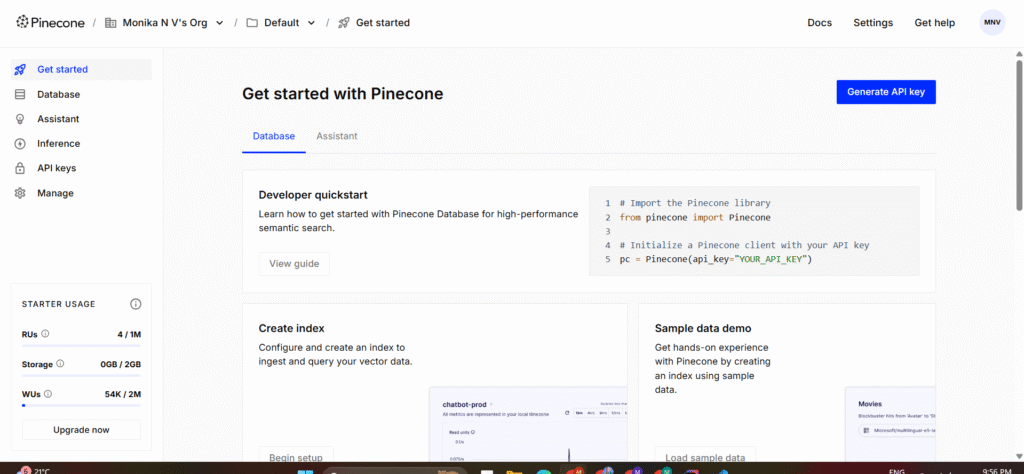Select the Get started rocket icon in sidebar
Screen dimensions: 1024x474
[20, 69]
